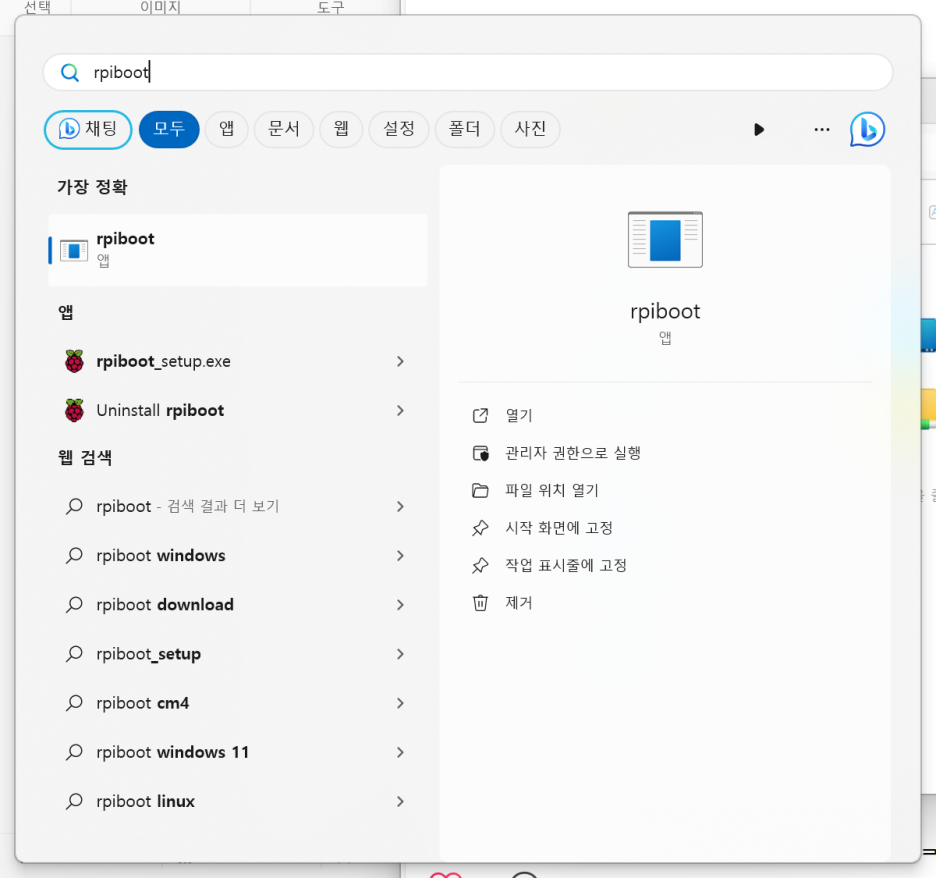Expand chevron for rpiboot download
Viewport: 936px width, 878px height.
pos(400,605)
